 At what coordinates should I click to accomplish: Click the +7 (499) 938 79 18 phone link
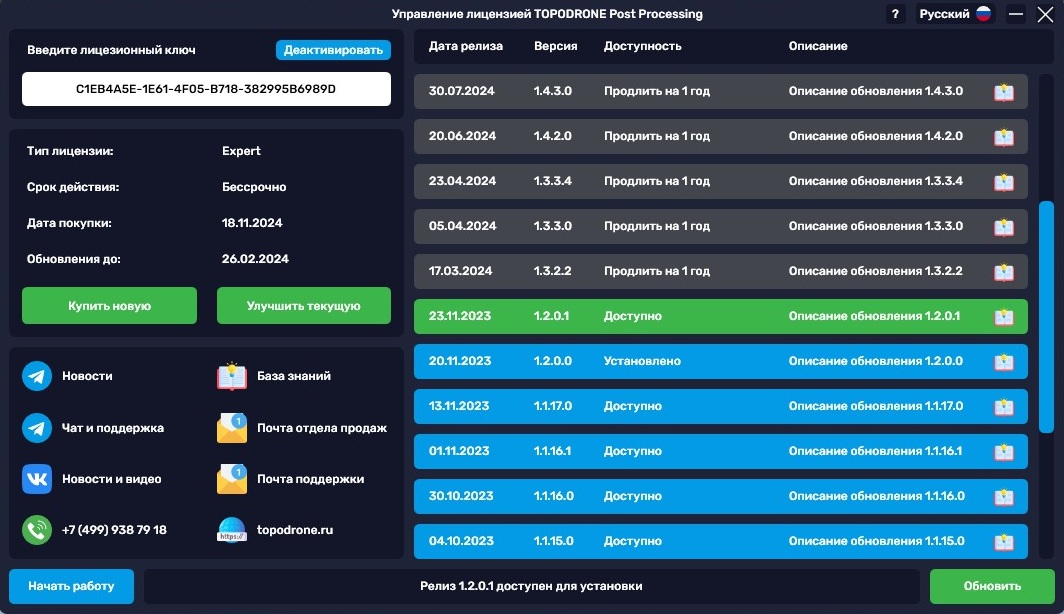[114, 530]
